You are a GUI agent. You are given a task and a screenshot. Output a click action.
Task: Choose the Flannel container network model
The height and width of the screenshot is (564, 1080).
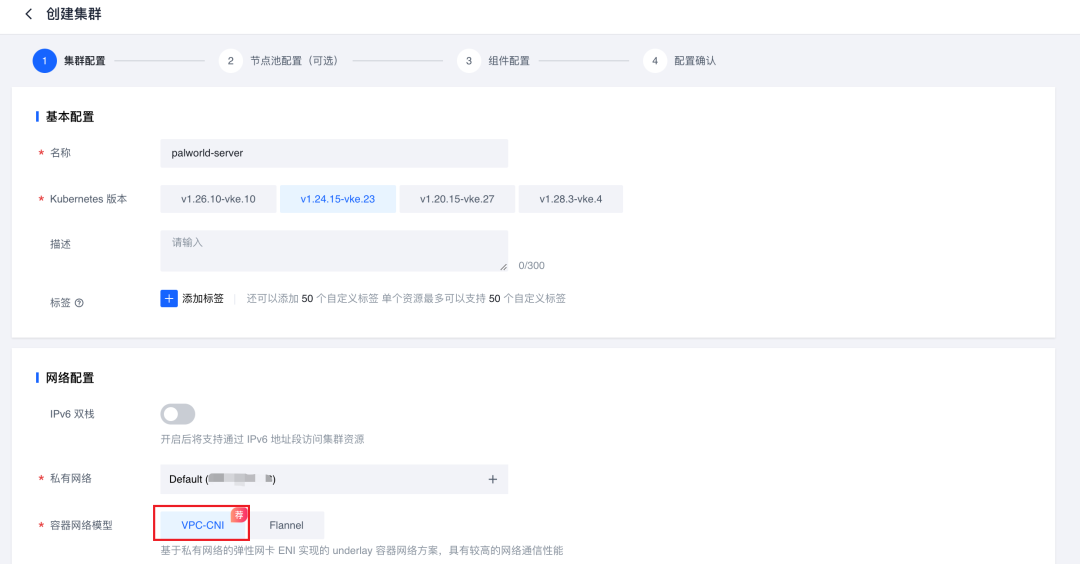(x=287, y=525)
